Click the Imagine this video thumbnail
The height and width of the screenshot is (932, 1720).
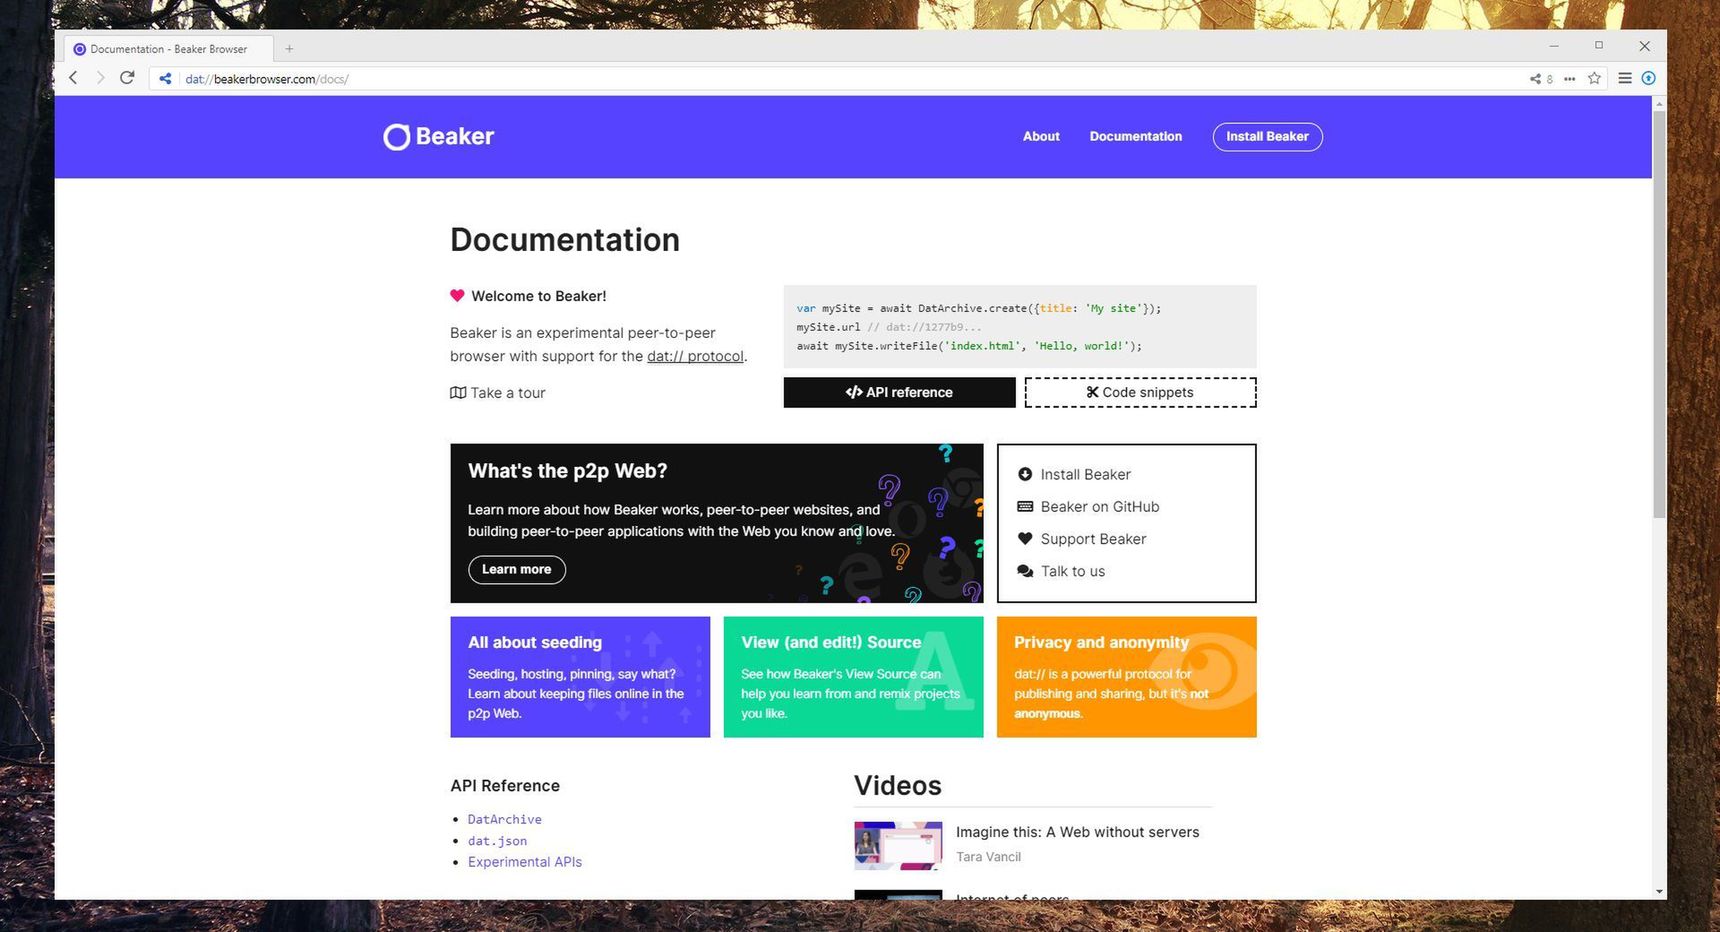[x=898, y=845]
